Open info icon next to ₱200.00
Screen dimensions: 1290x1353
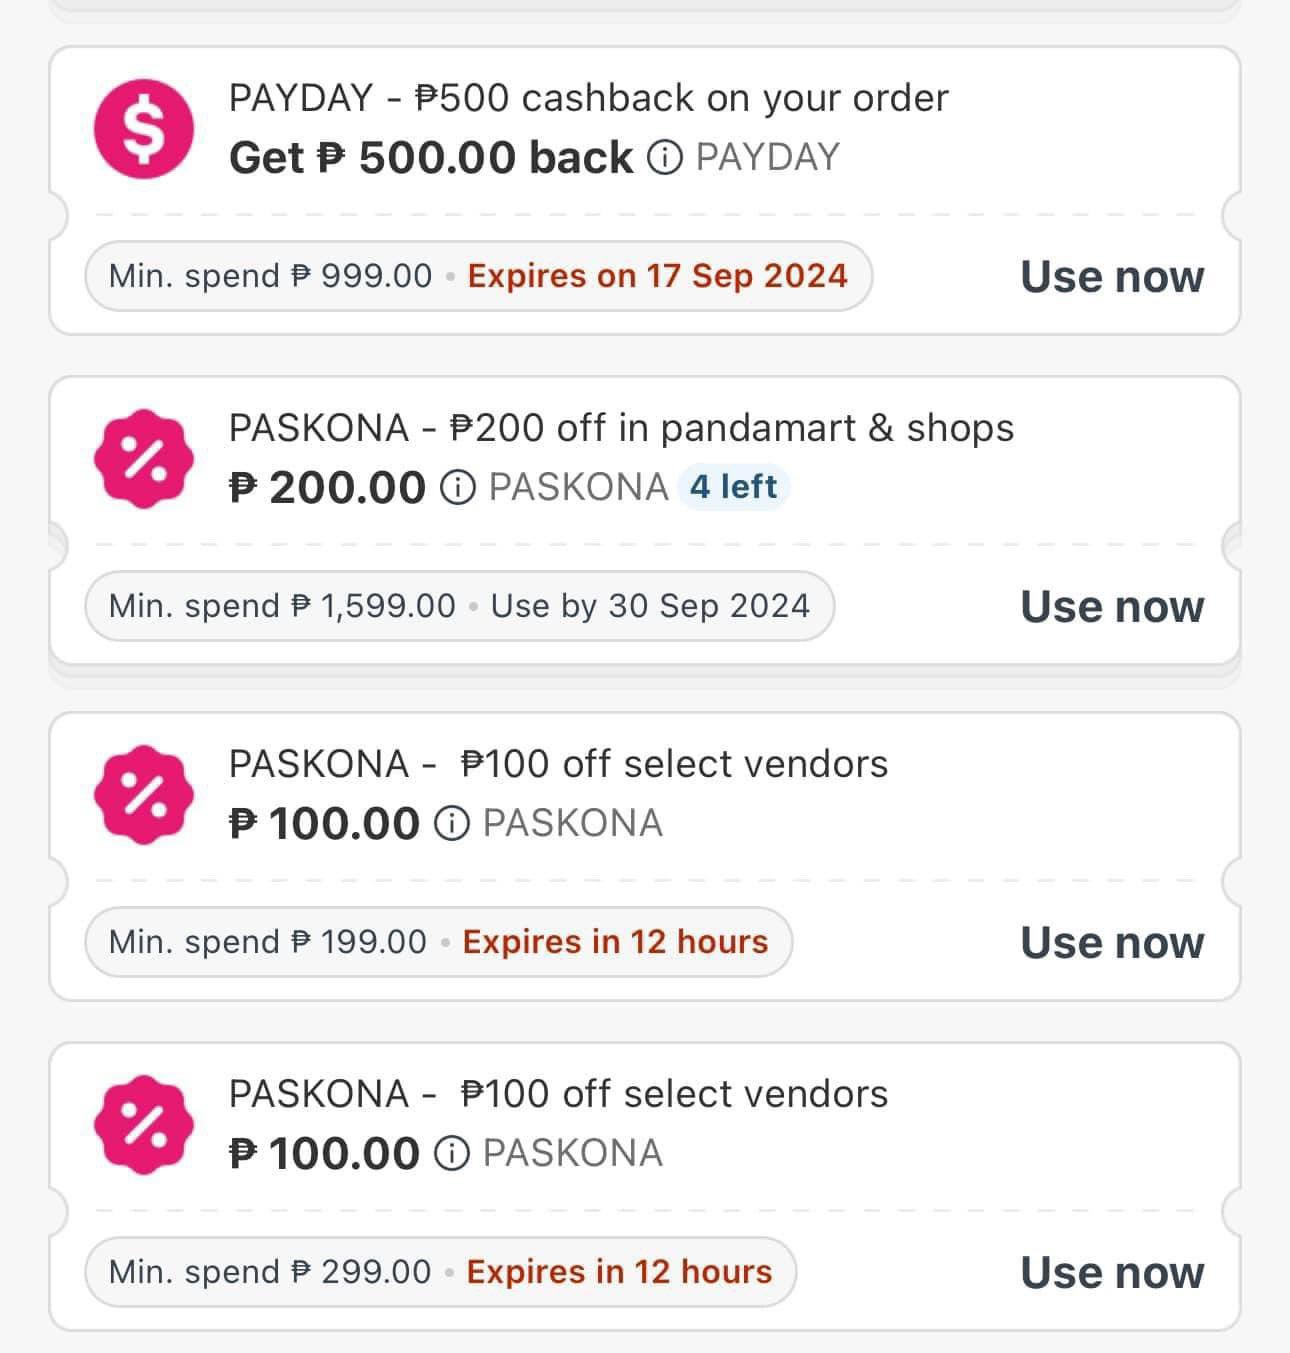point(458,488)
